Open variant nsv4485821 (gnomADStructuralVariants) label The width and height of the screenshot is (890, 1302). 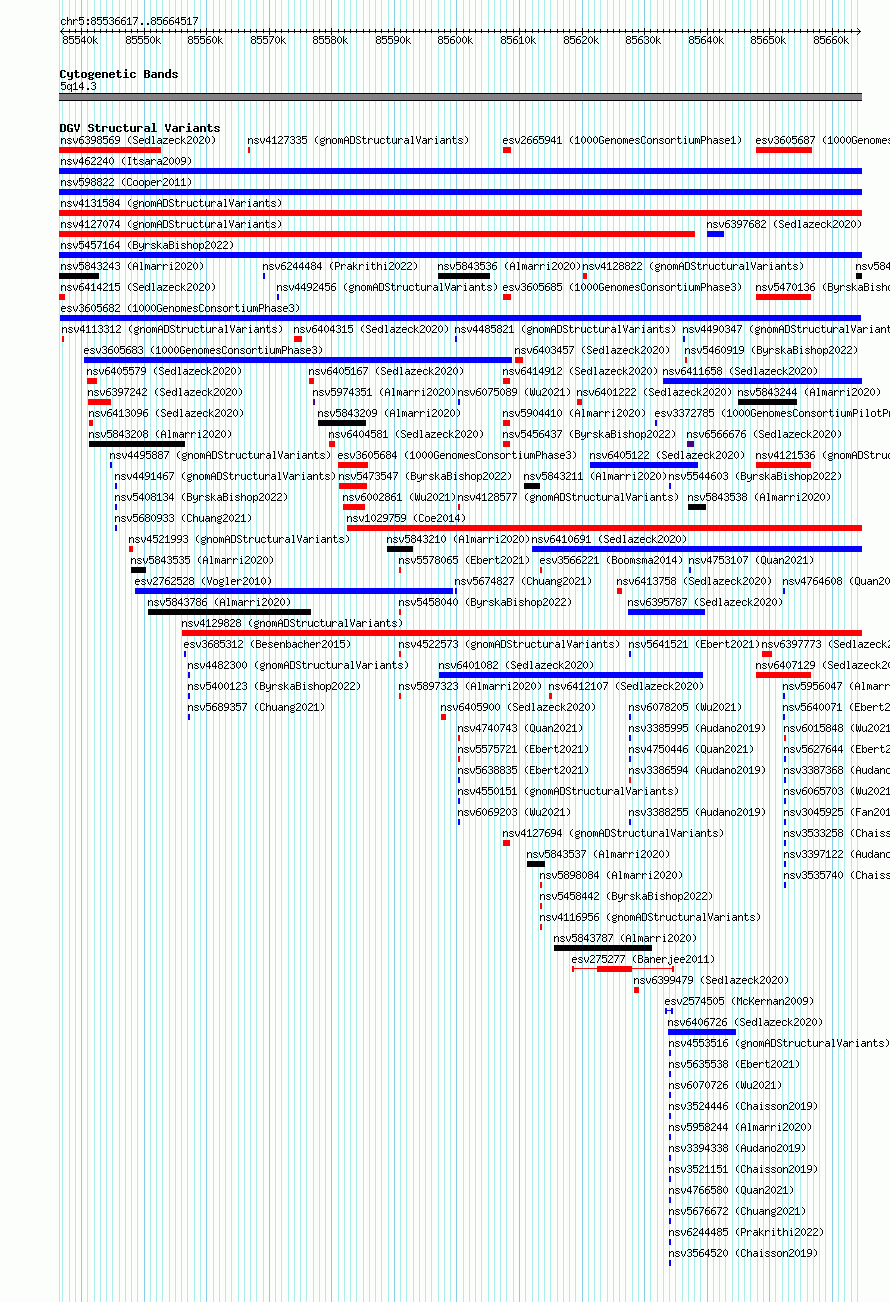565,330
